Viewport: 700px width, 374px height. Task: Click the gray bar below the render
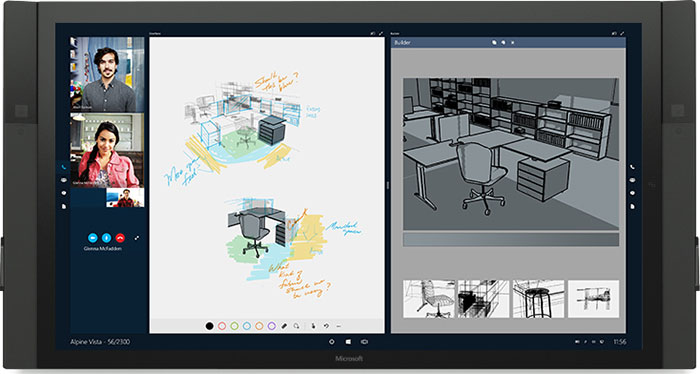(511, 239)
